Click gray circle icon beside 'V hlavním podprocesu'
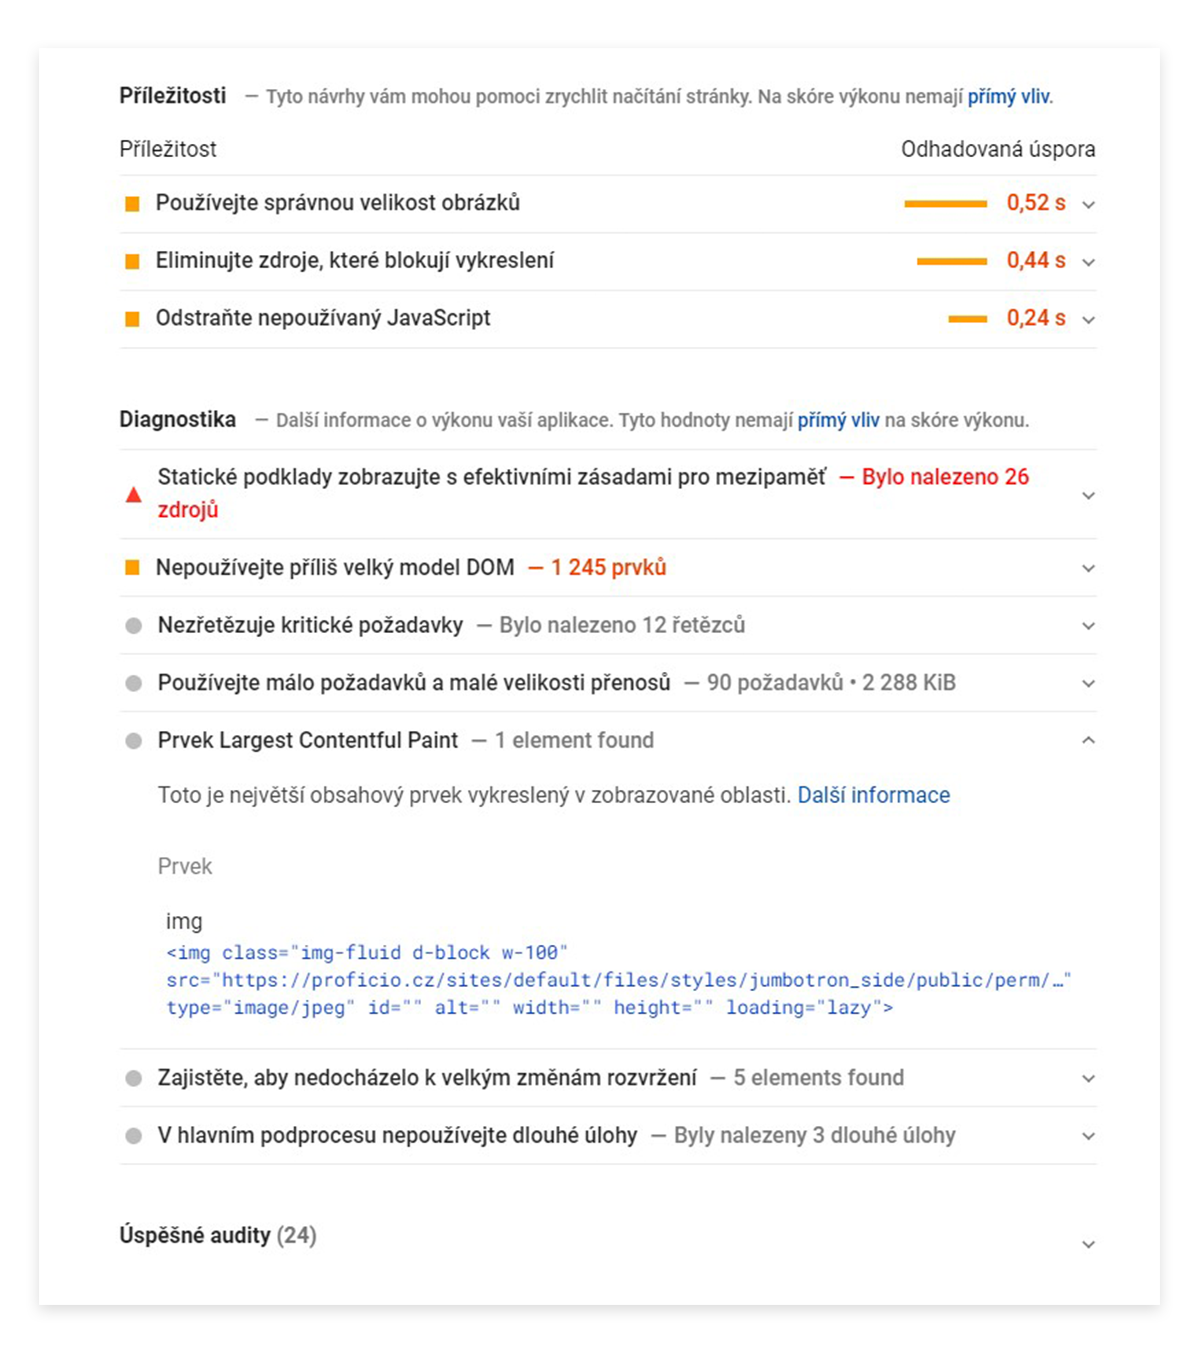Viewport: 1200px width, 1353px height. 133,1136
